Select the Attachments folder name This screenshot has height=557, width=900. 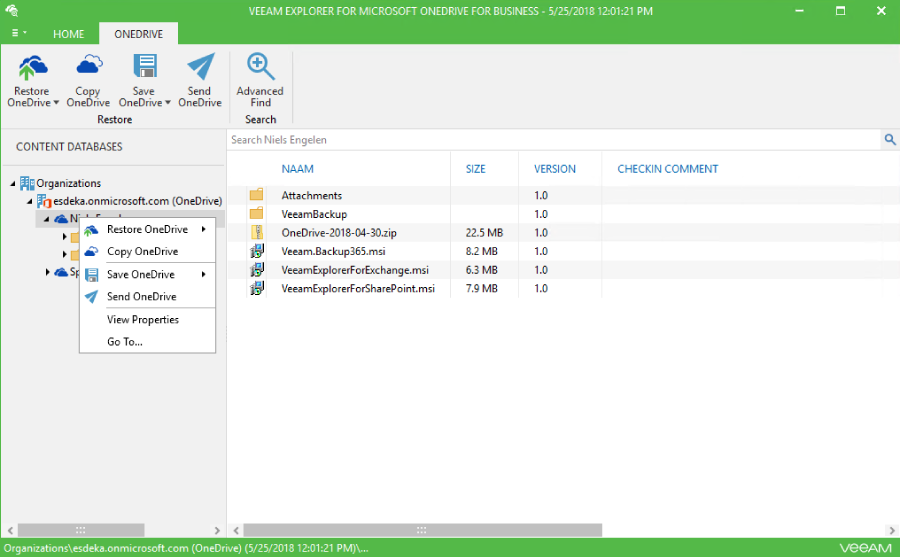point(312,195)
